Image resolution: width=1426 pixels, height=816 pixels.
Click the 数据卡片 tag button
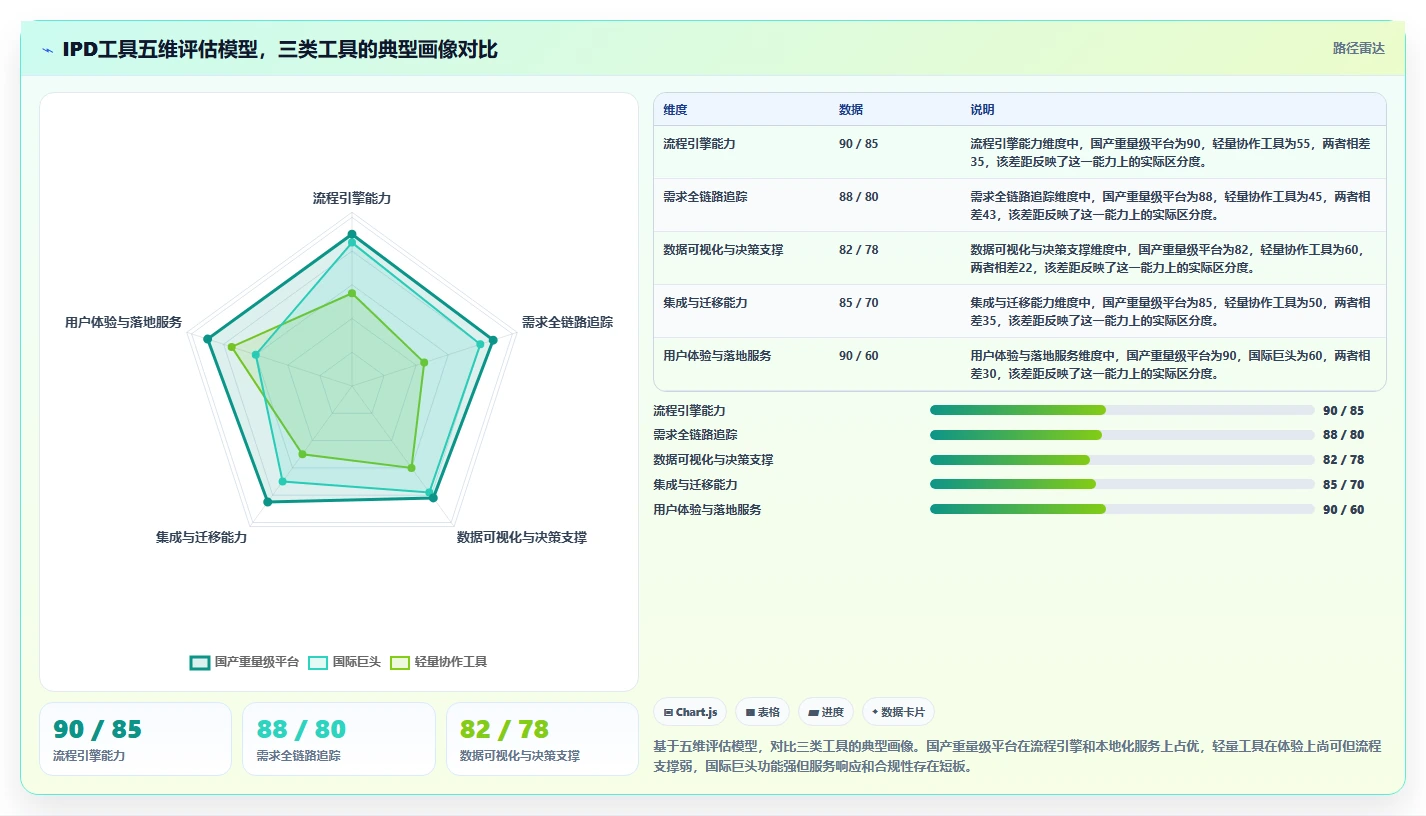898,712
